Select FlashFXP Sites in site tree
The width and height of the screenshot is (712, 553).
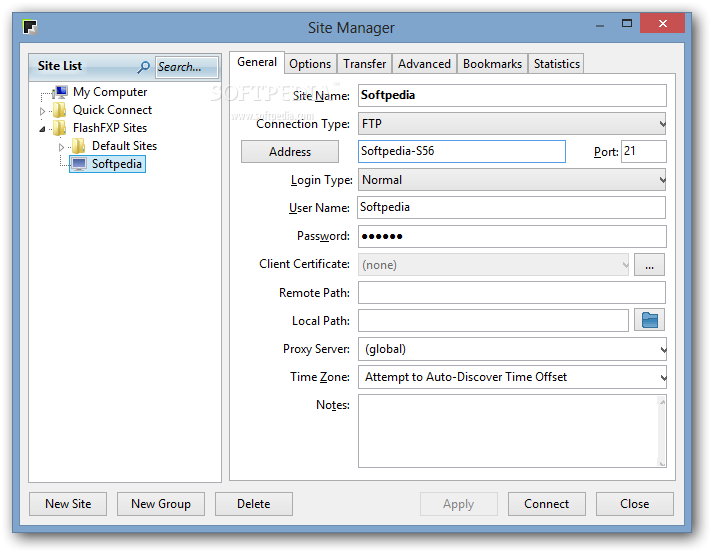(110, 128)
